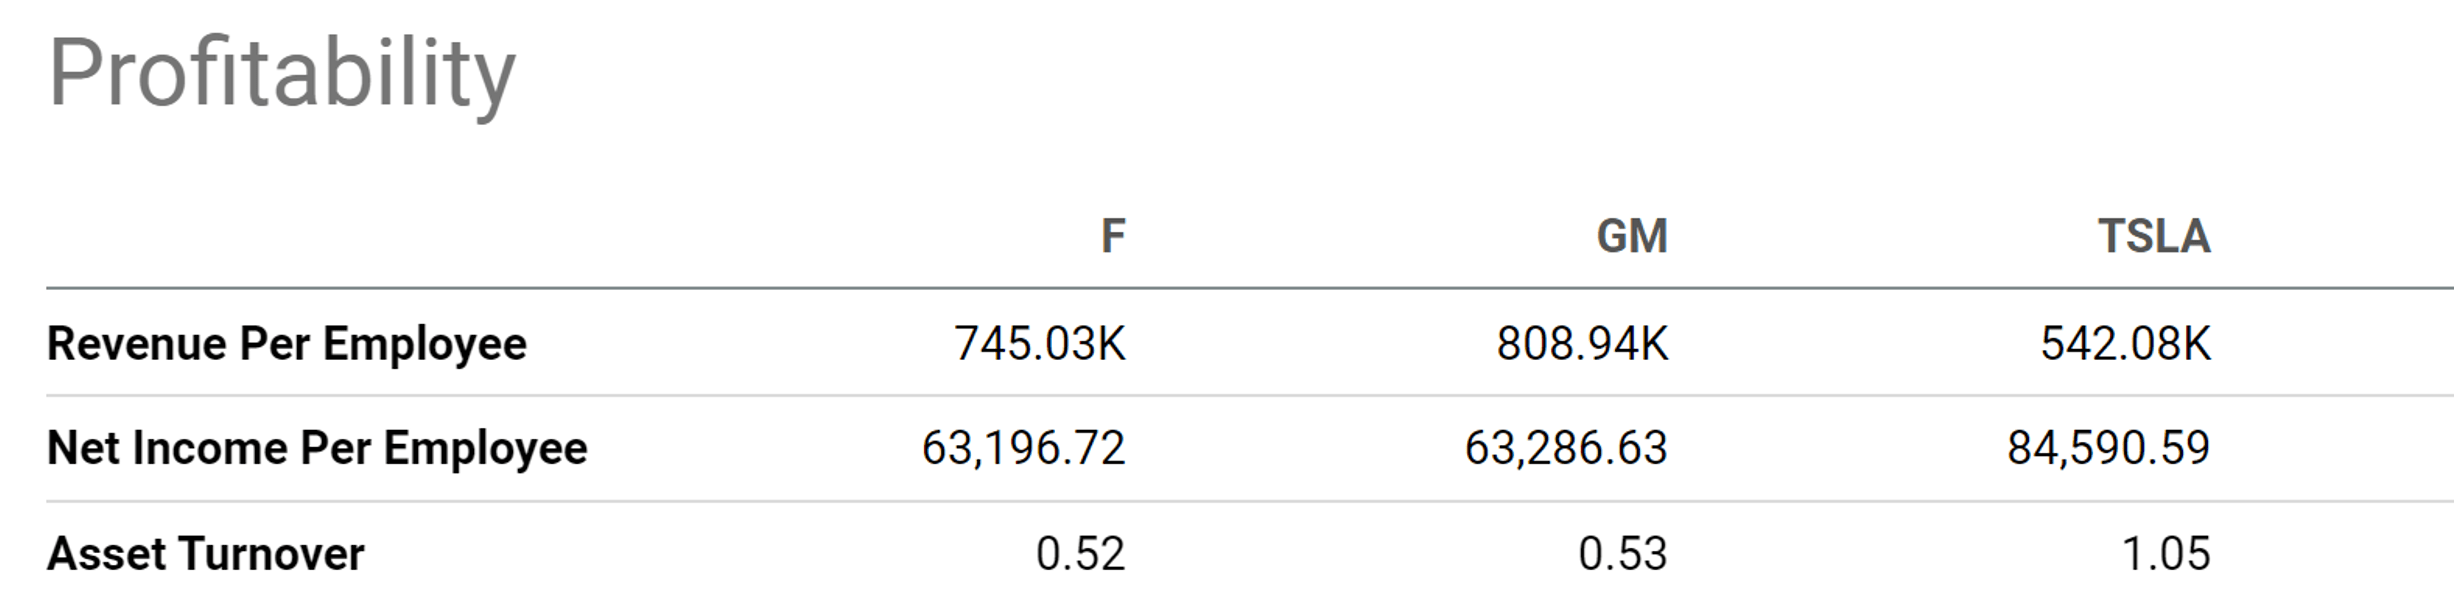
Task: Click the Asset Turnover row label
Action: [x=206, y=554]
